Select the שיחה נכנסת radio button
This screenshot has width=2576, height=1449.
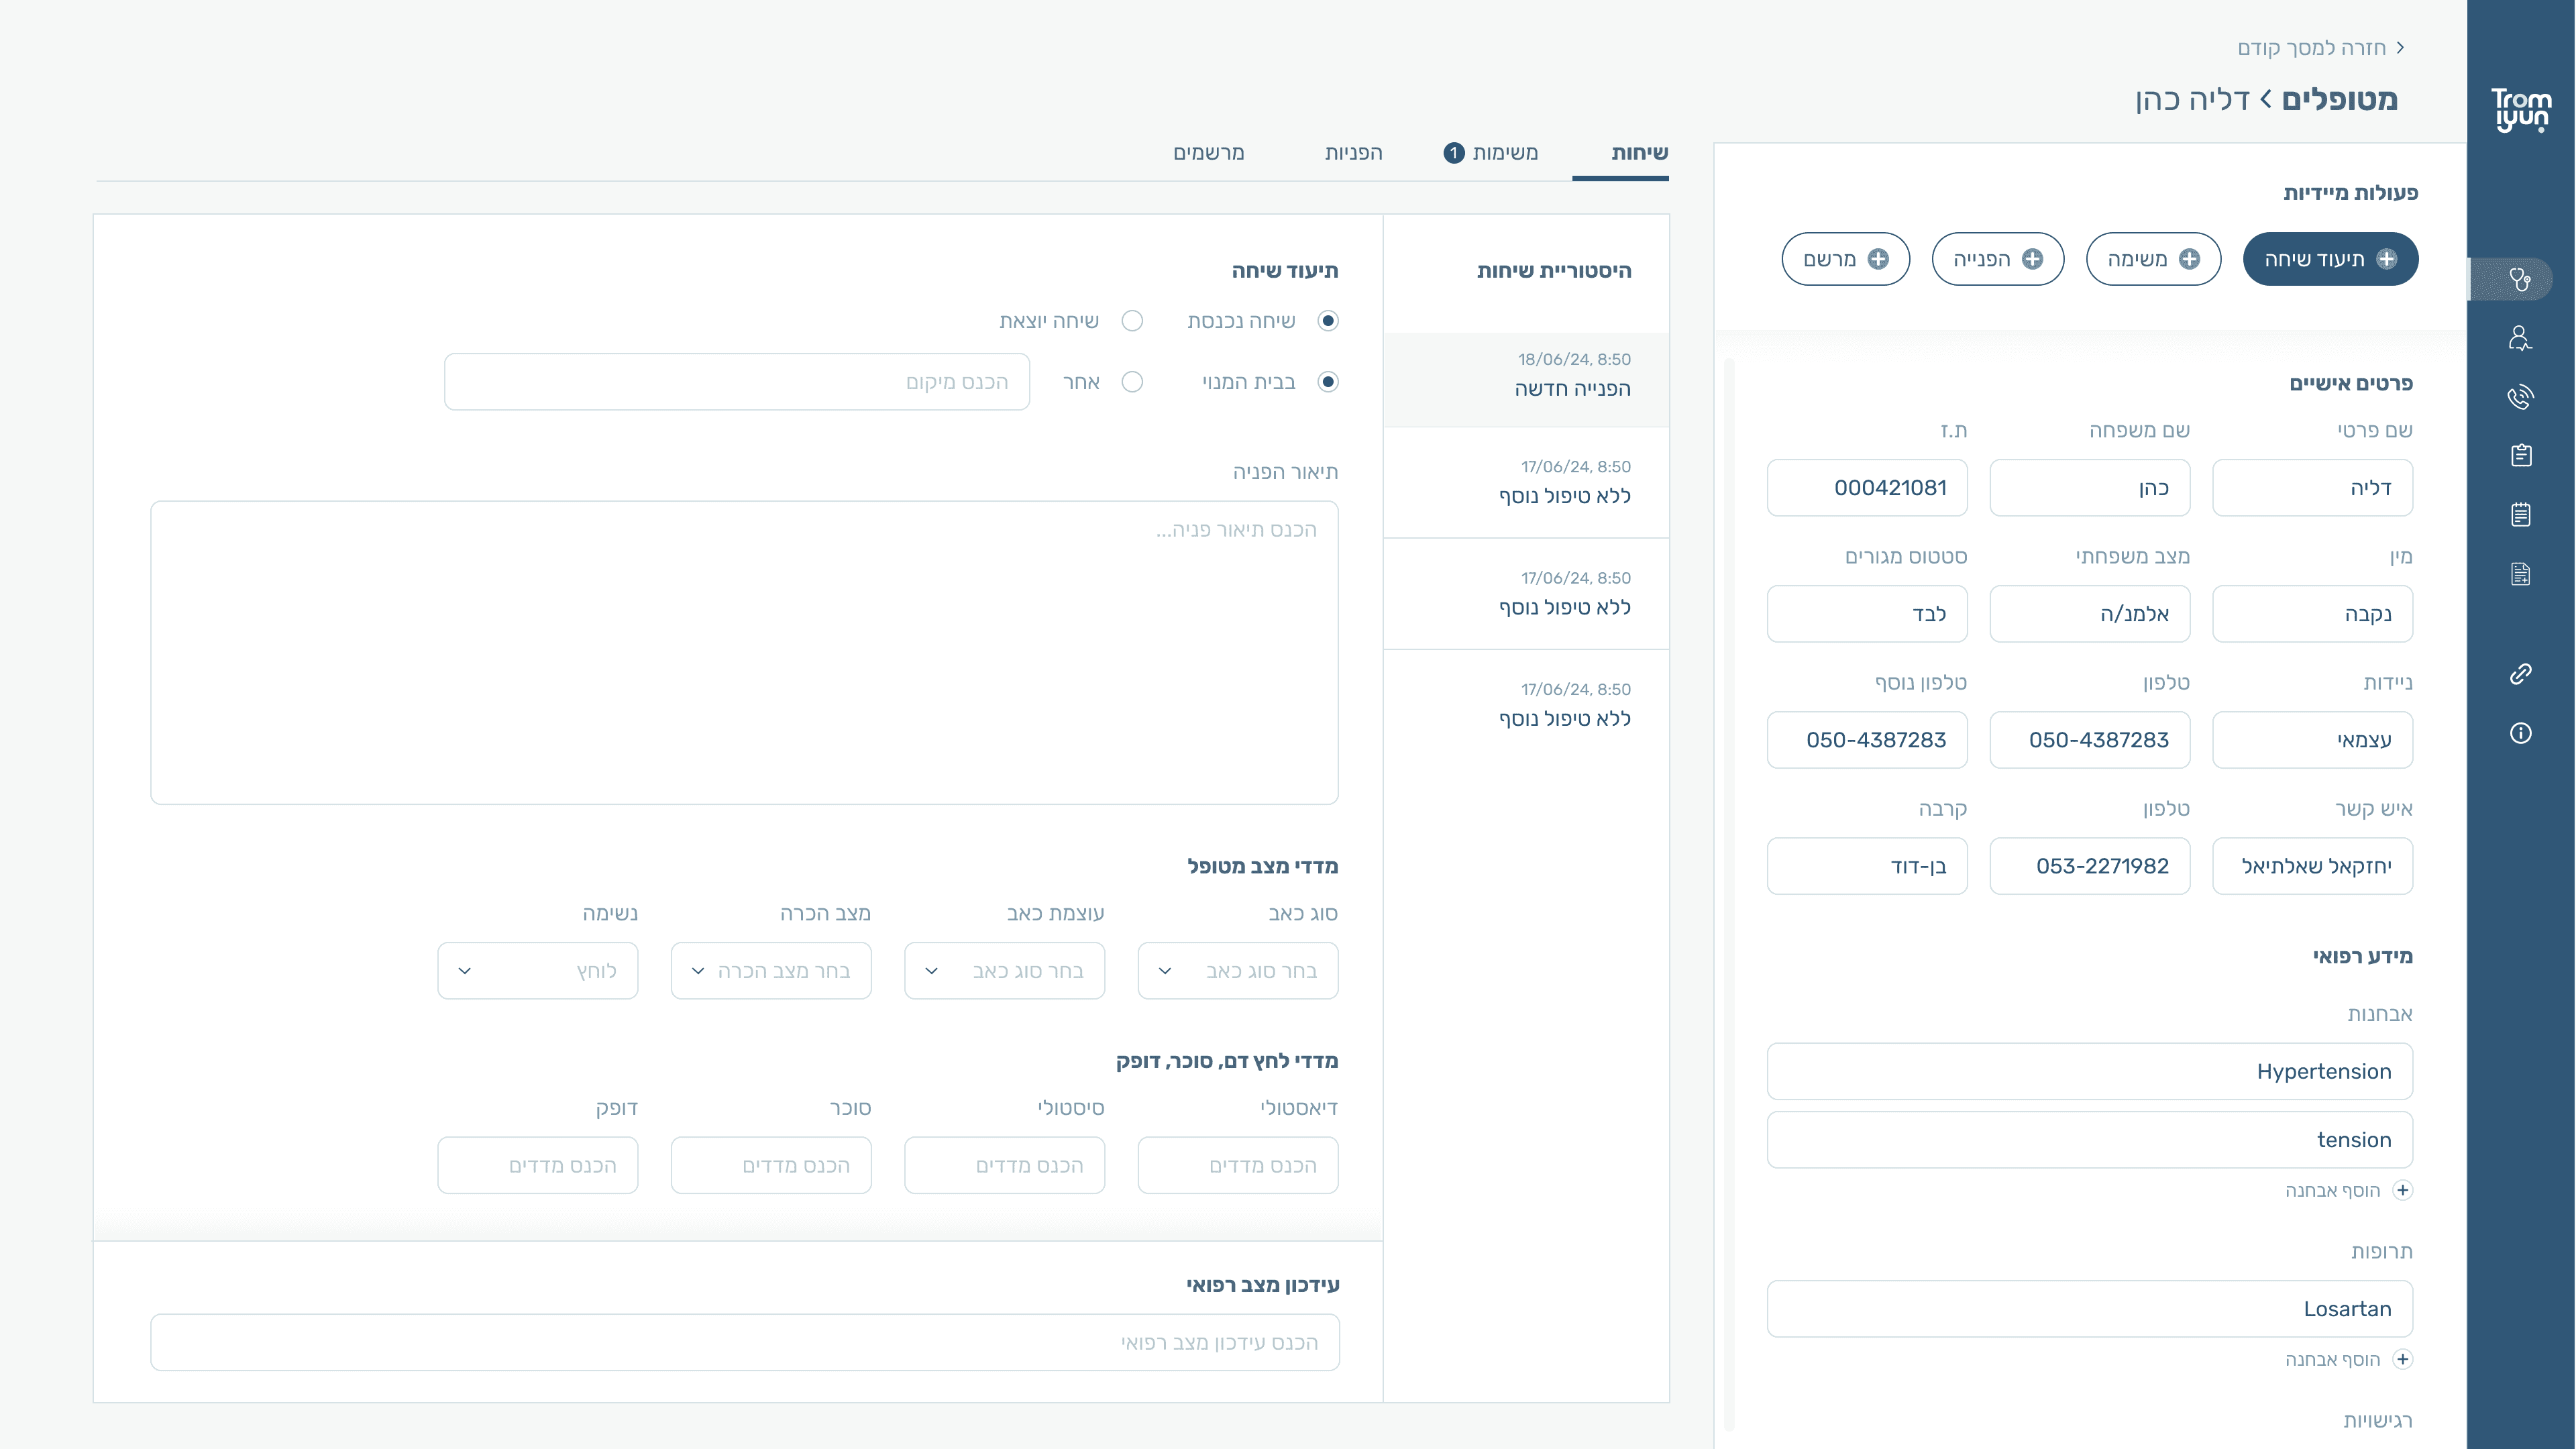pos(1328,321)
